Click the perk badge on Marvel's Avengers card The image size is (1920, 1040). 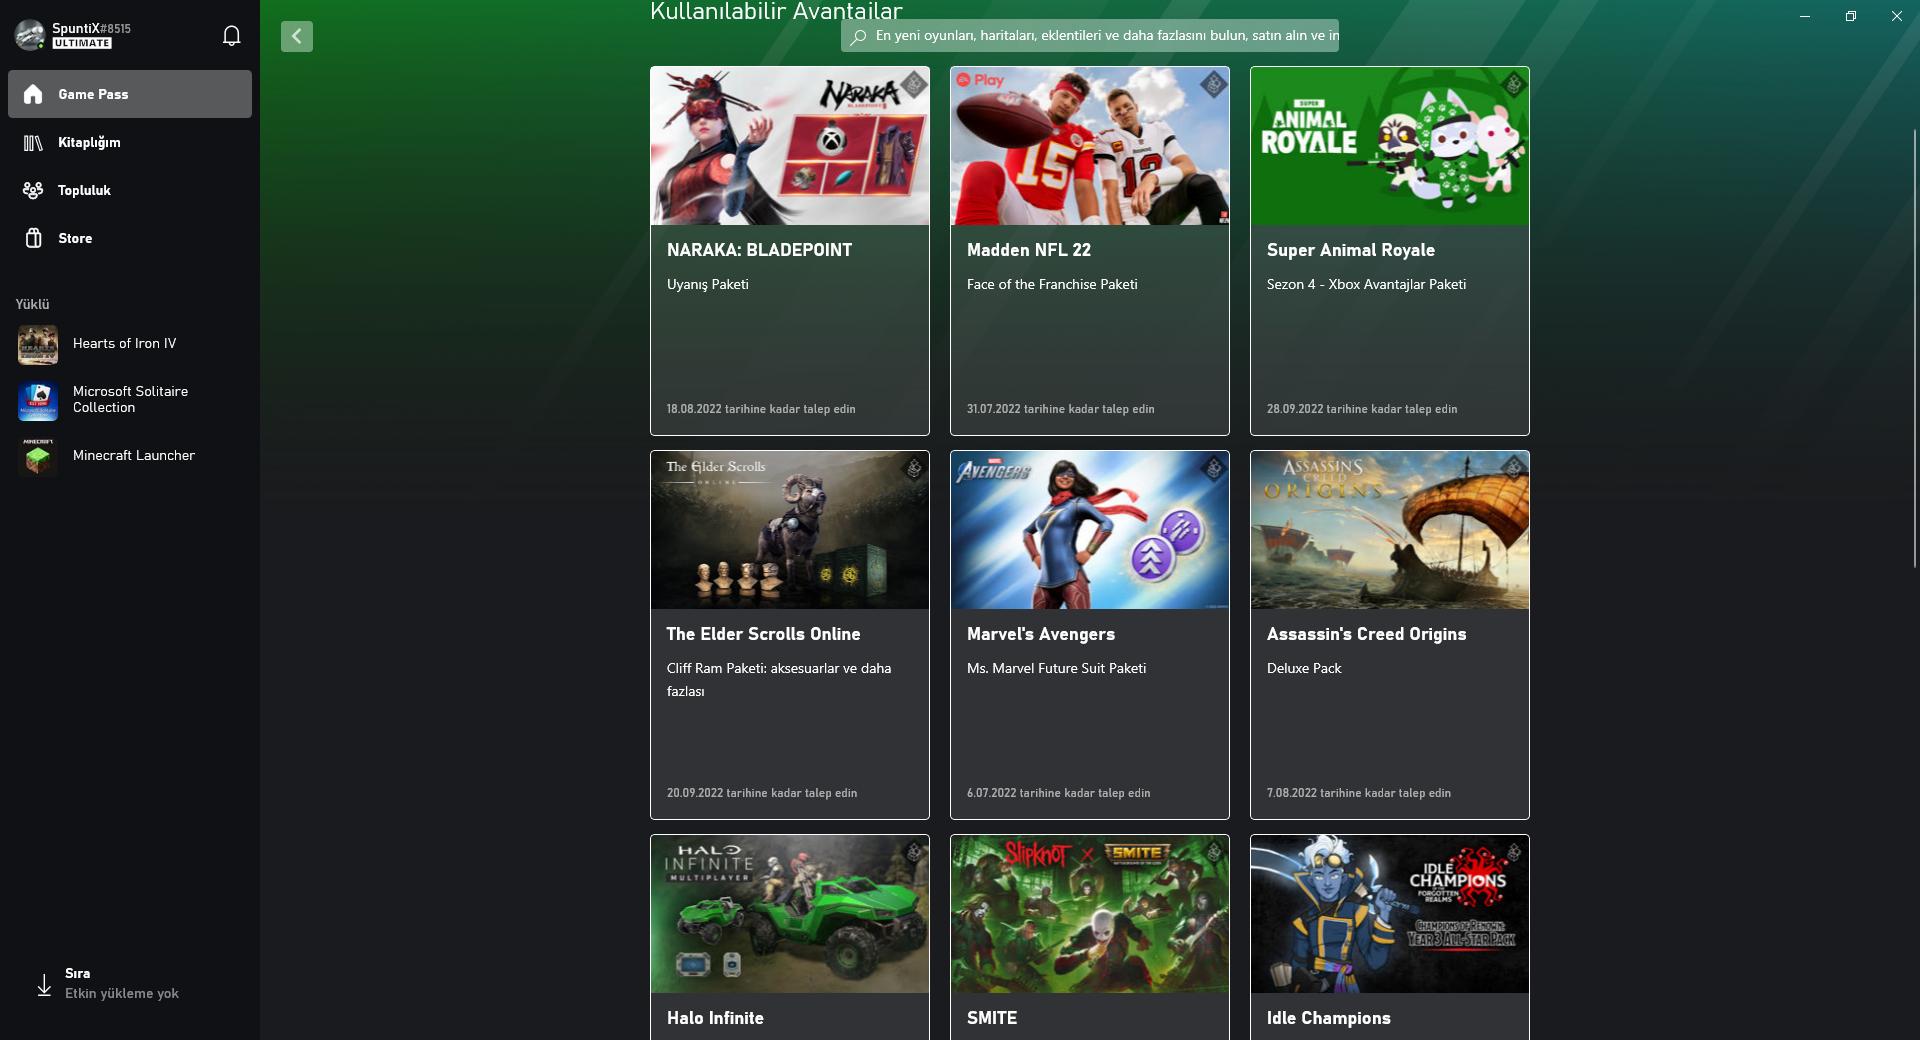coord(1214,468)
